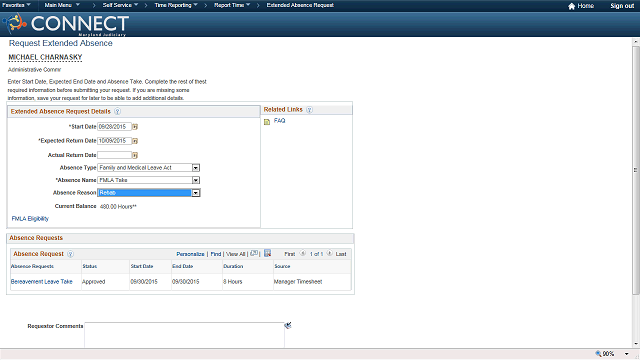
Task: Show next row arrow in Absence Request grid
Action: point(329,253)
